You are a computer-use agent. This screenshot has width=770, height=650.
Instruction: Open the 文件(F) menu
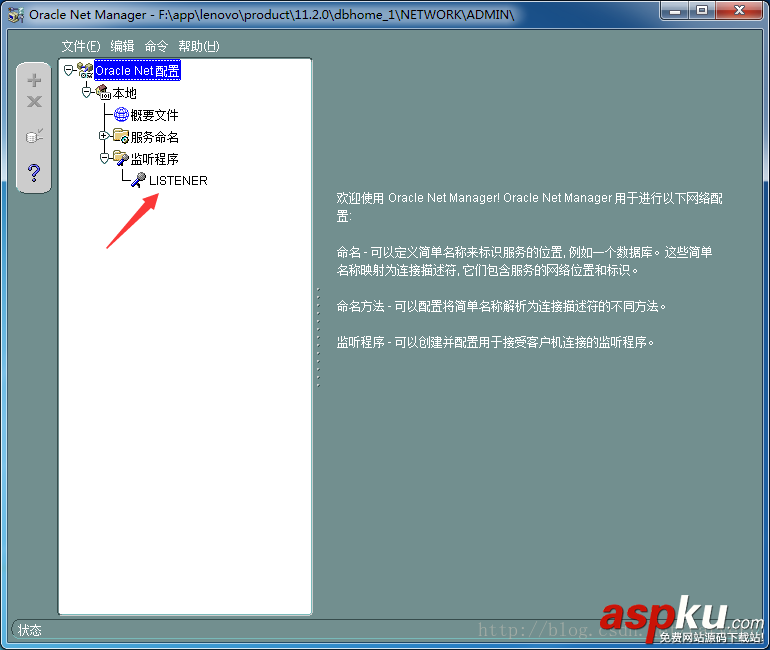click(x=81, y=46)
